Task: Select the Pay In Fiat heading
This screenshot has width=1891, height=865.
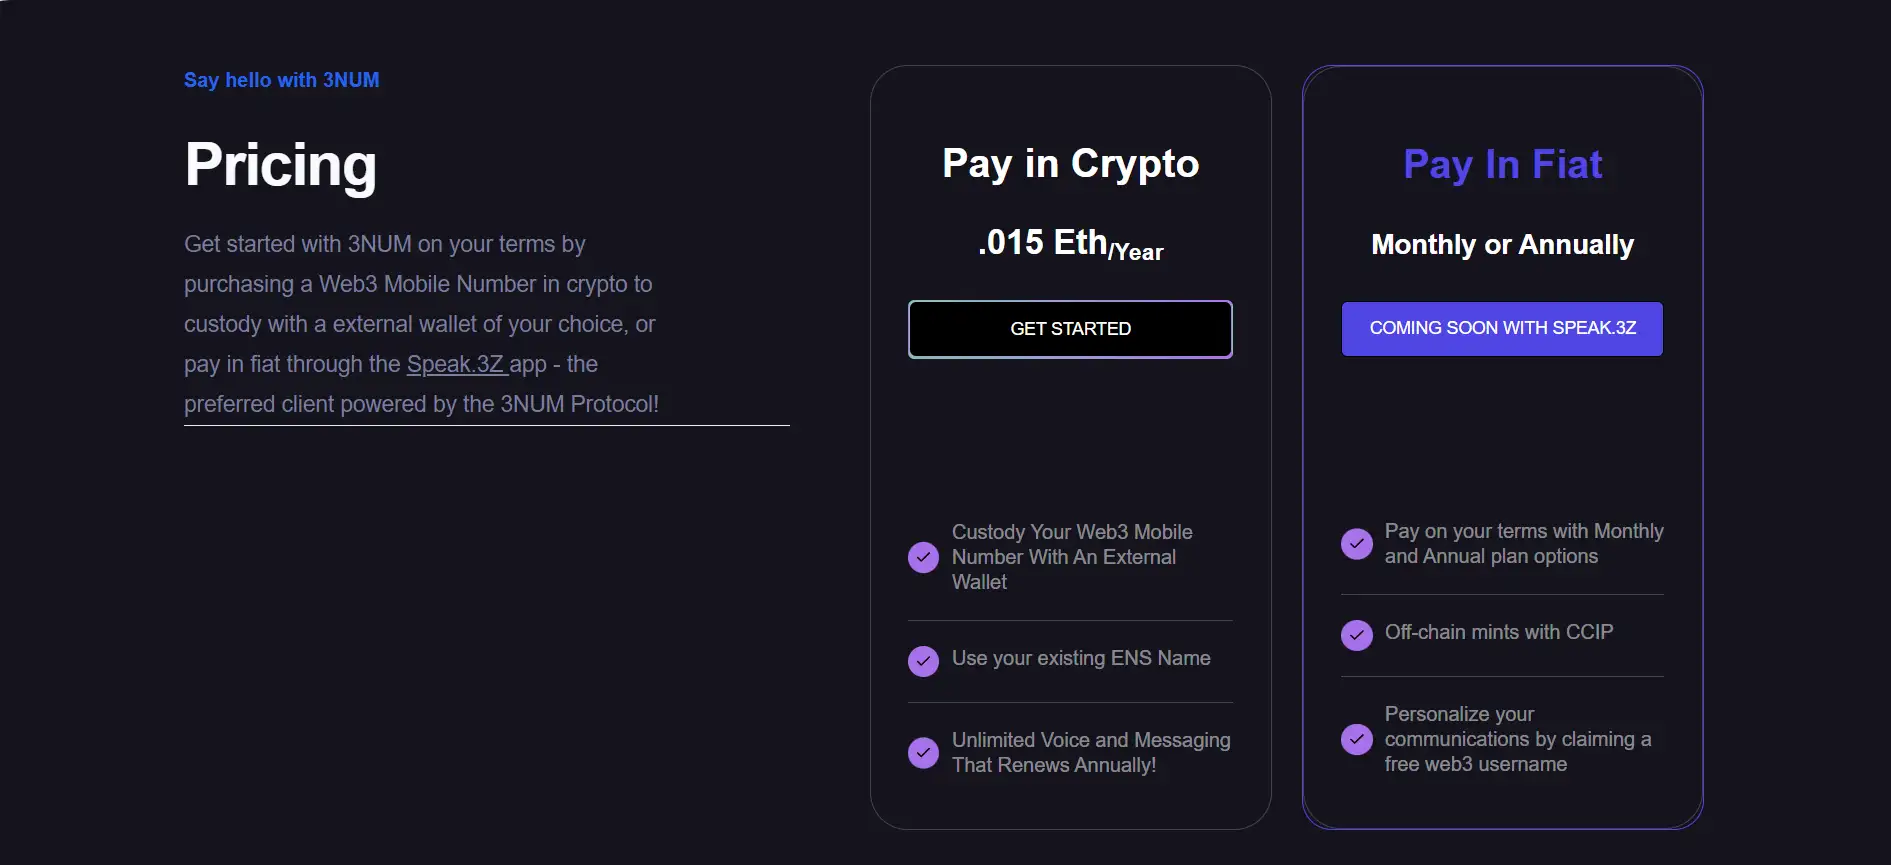Action: 1502,164
